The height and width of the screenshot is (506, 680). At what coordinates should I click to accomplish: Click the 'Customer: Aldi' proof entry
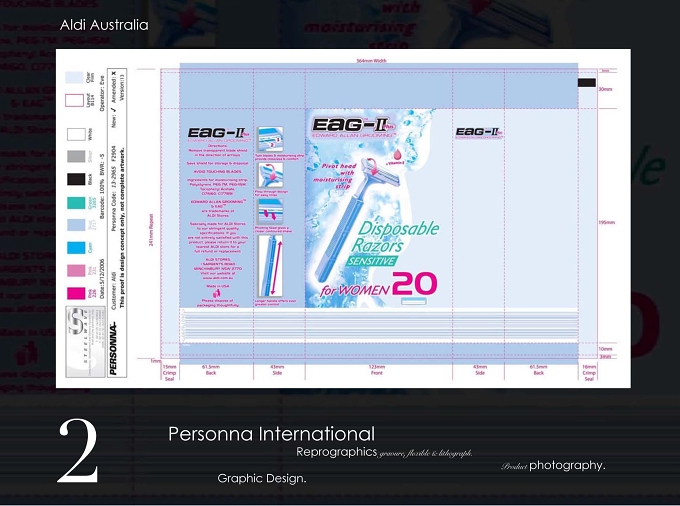(x=114, y=293)
